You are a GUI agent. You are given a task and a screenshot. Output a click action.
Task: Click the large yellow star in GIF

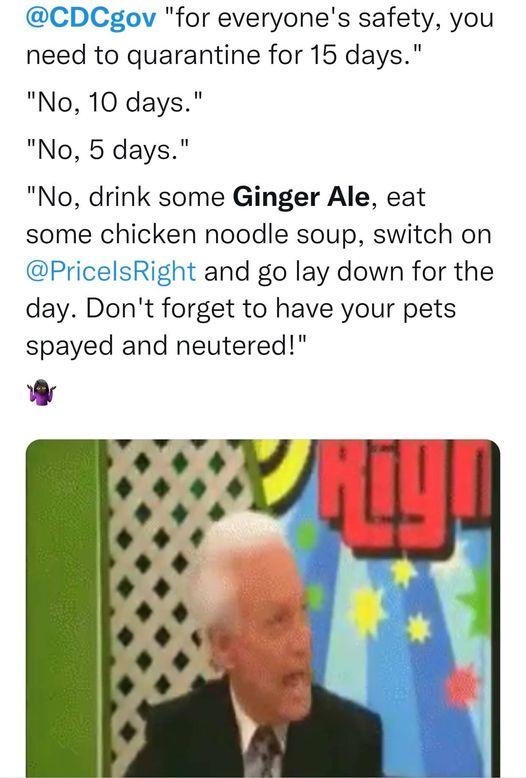pos(367,610)
